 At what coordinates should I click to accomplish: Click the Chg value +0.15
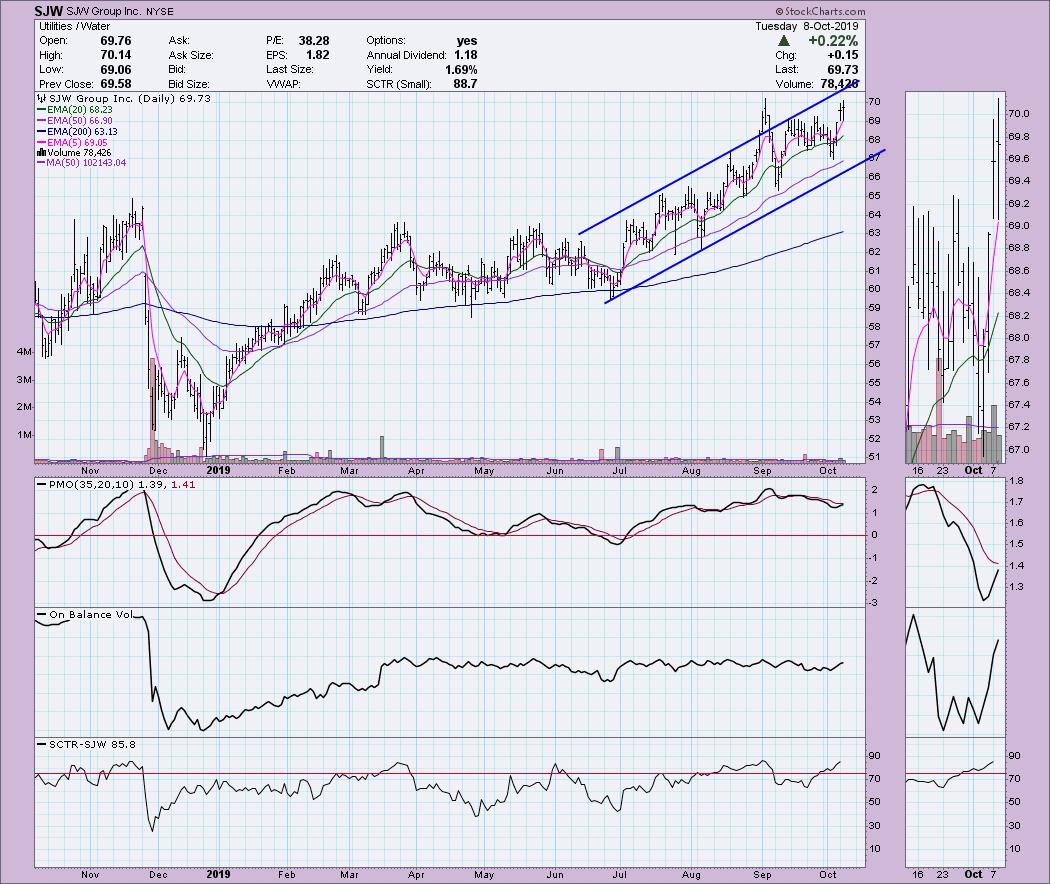[x=842, y=55]
